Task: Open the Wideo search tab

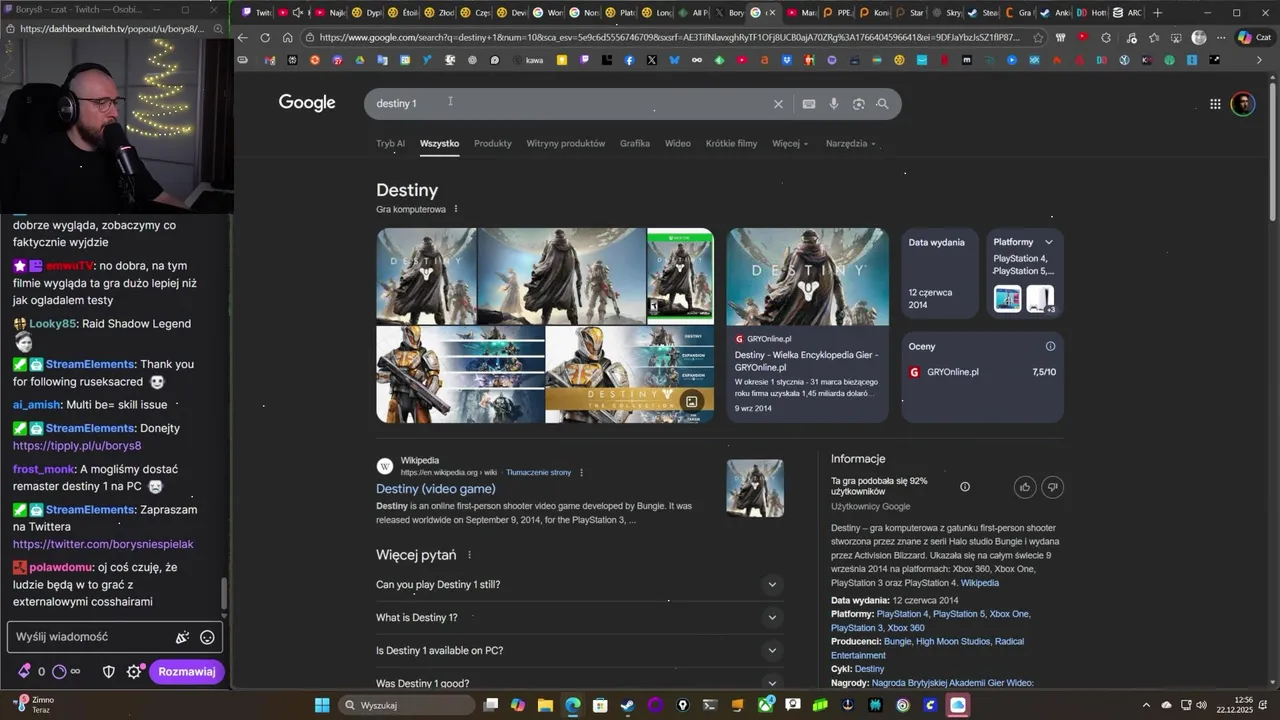Action: pos(677,144)
